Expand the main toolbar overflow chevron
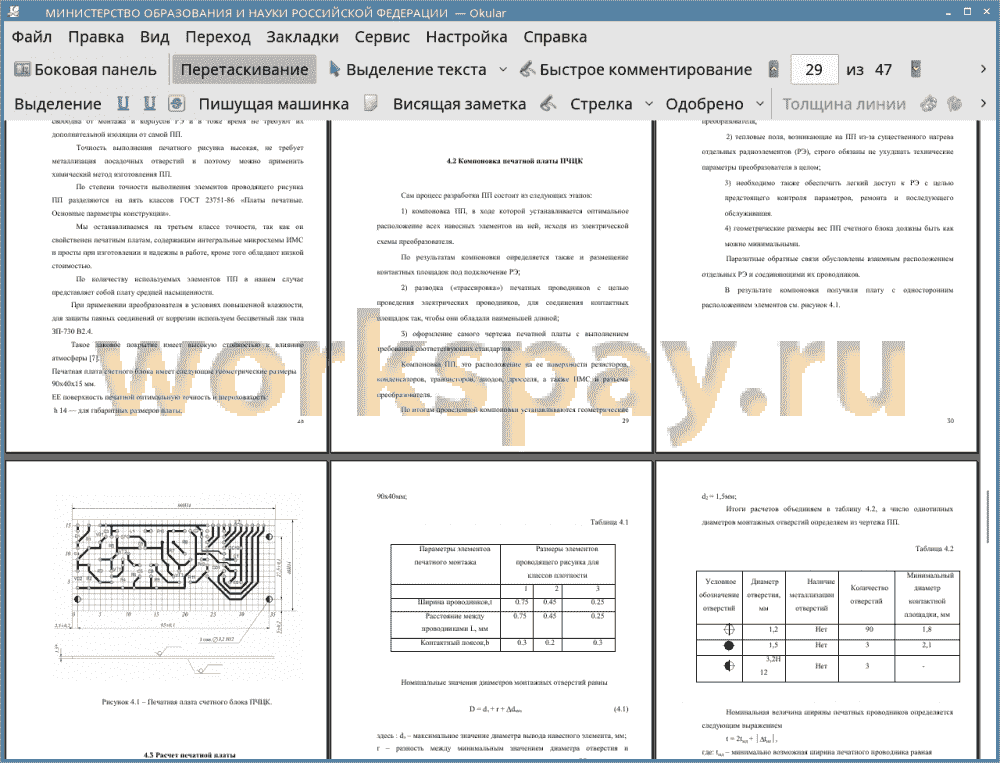1000x763 pixels. tap(983, 69)
